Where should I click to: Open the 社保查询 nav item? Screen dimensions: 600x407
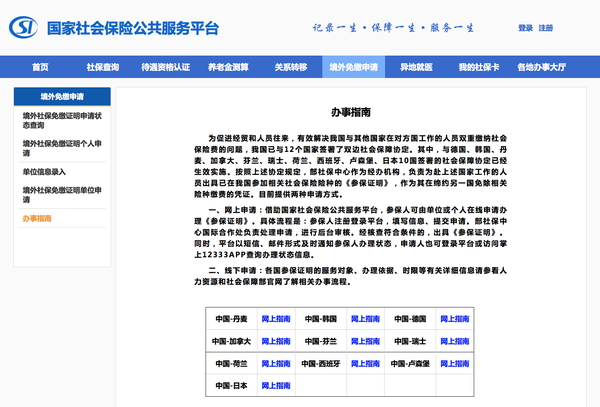point(103,67)
